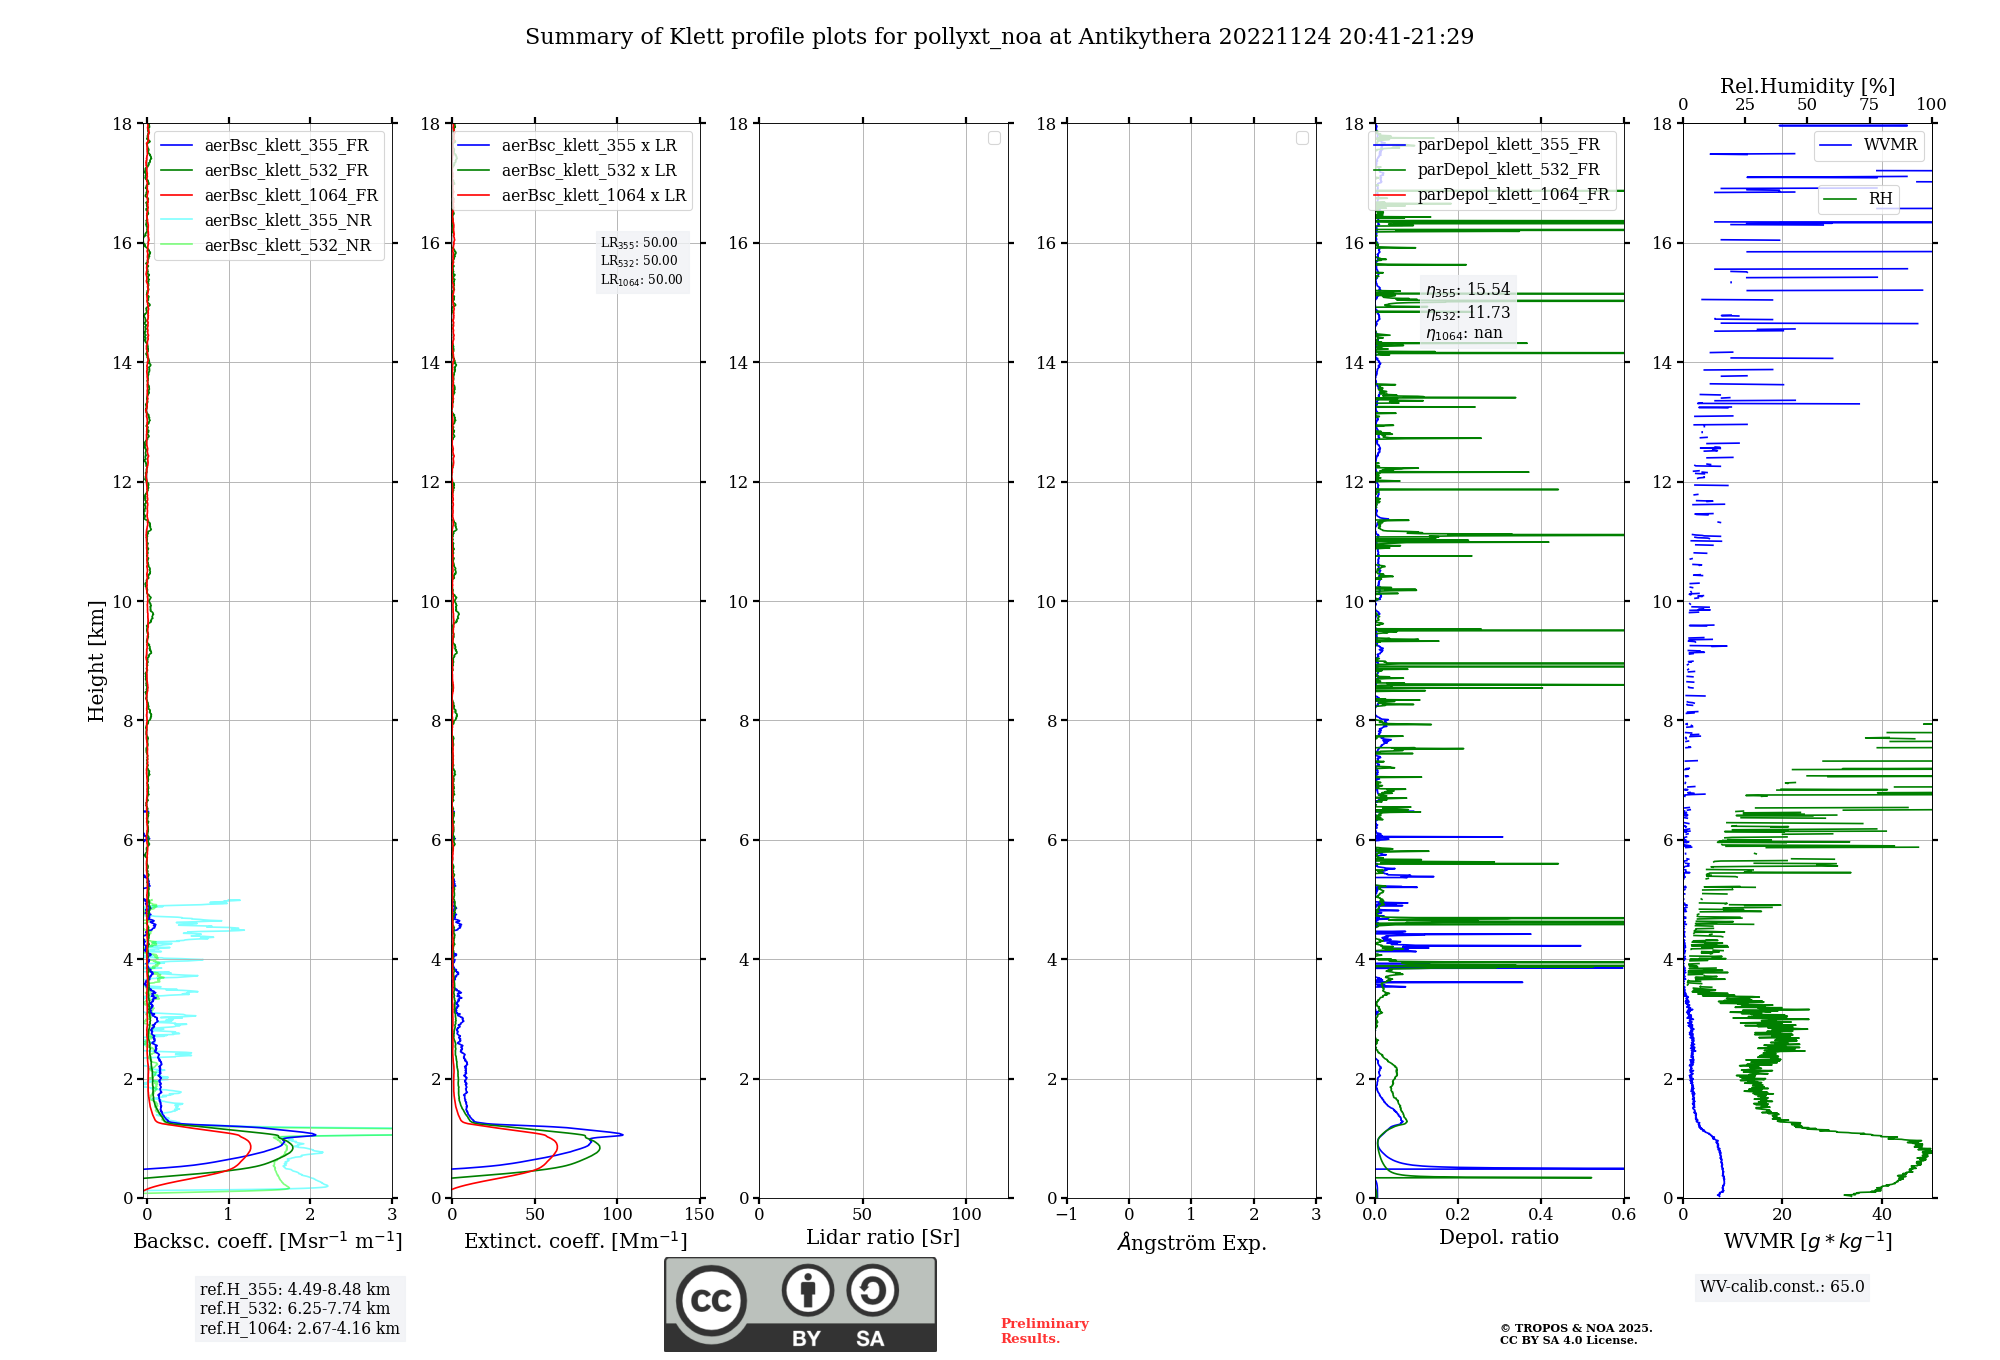
Task: Click the Ångström Exp. axis label
Action: pos(1192,1241)
